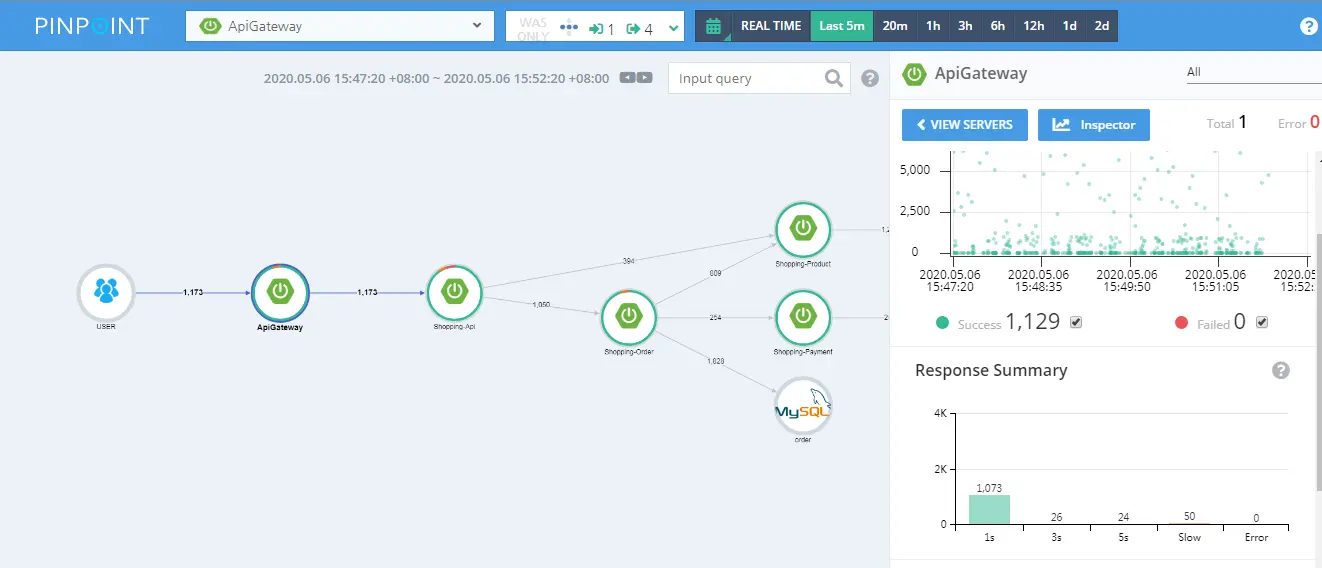Click the red Failed legend dot
1322x568 pixels.
pyautogui.click(x=1182, y=323)
